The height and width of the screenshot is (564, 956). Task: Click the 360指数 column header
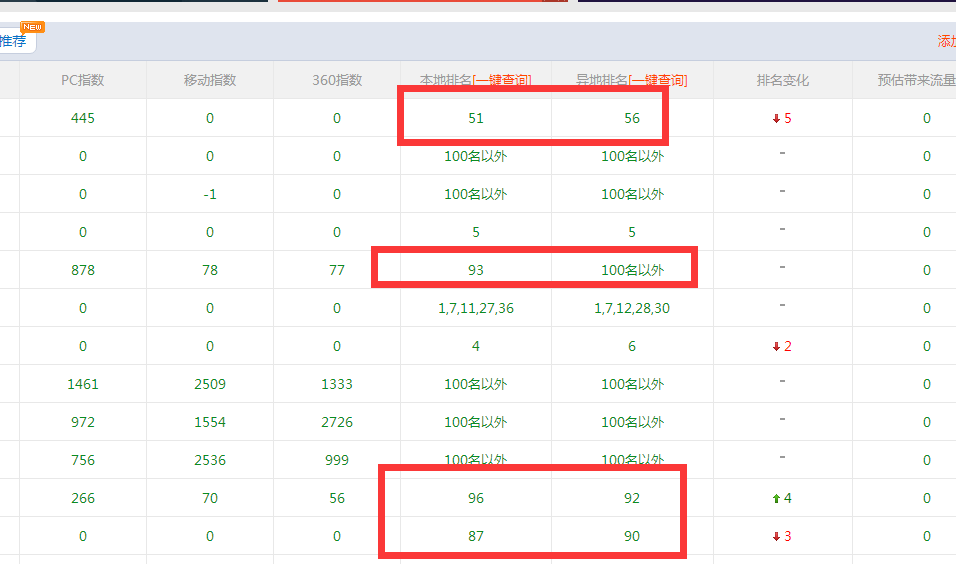tap(337, 80)
